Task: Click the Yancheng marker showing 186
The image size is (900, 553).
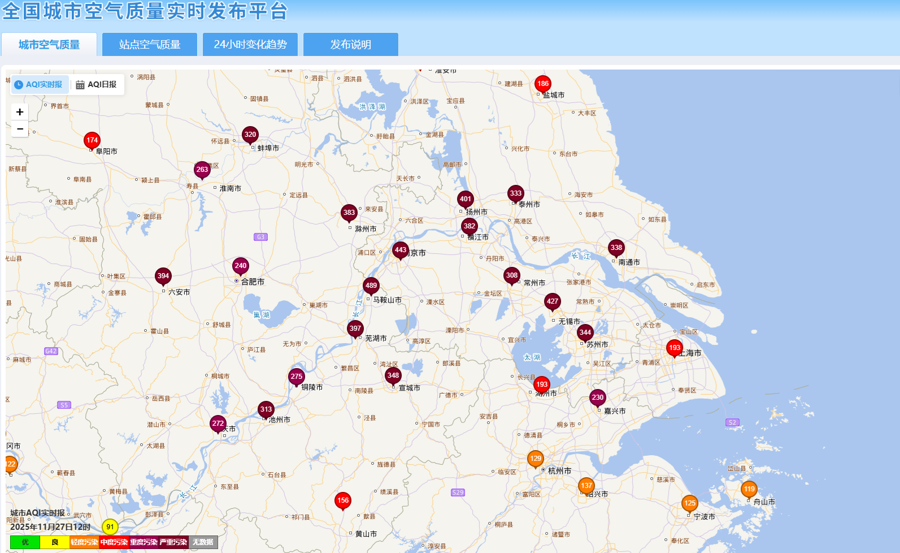Action: [x=542, y=84]
